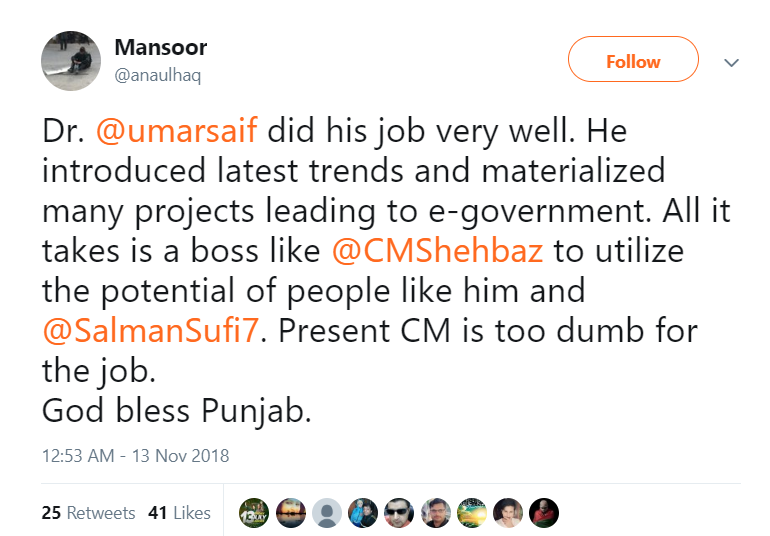The height and width of the screenshot is (536, 770).
Task: Click the default gray silhouette liker avatar
Action: click(x=327, y=513)
